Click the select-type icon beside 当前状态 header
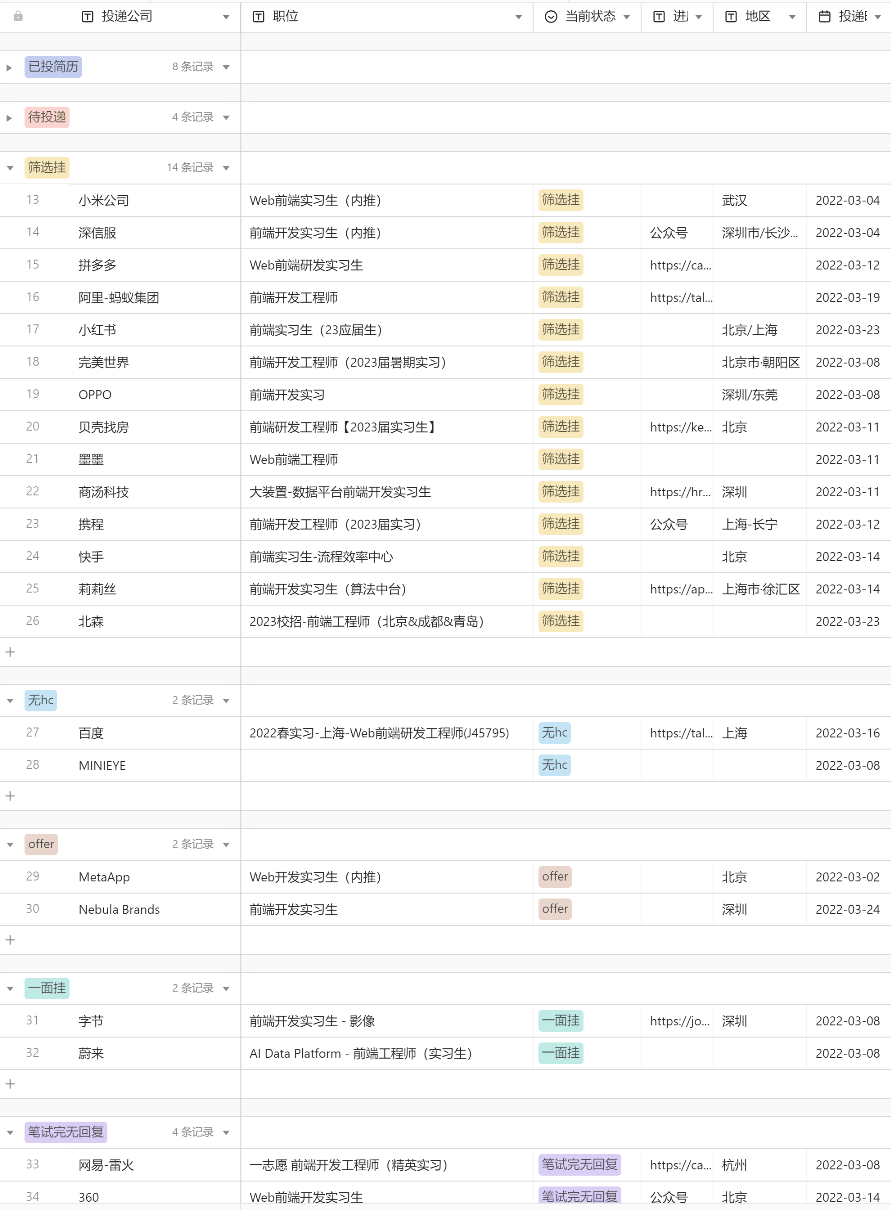Viewport: 891px width, 1210px height. 552,17
